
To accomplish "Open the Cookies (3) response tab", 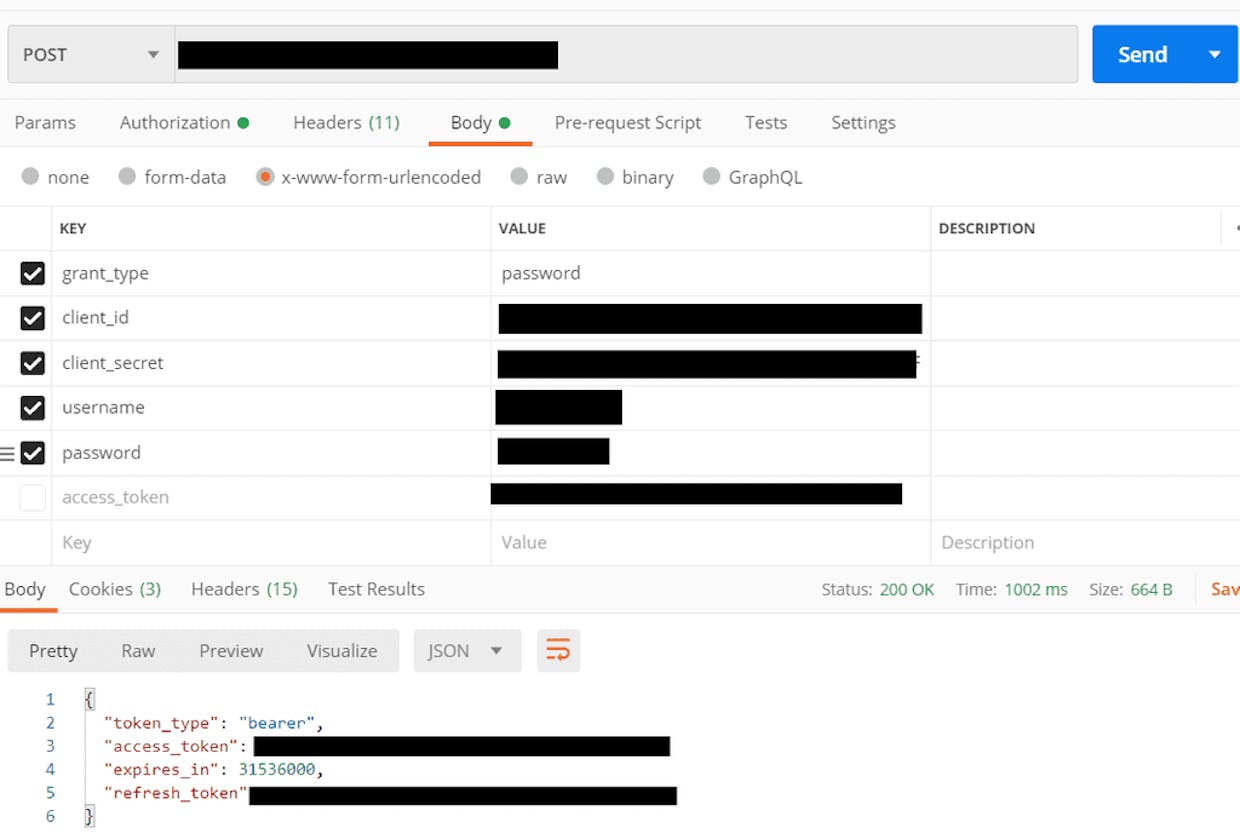I will [115, 589].
